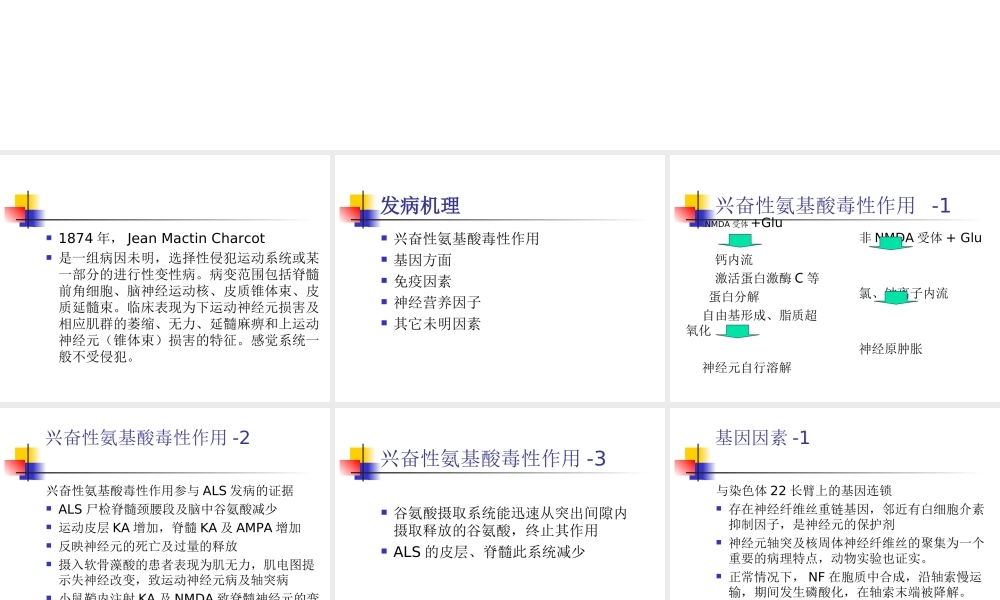Select the green arrow beneath "自由基形成、脂质超氧化"

tap(739, 330)
